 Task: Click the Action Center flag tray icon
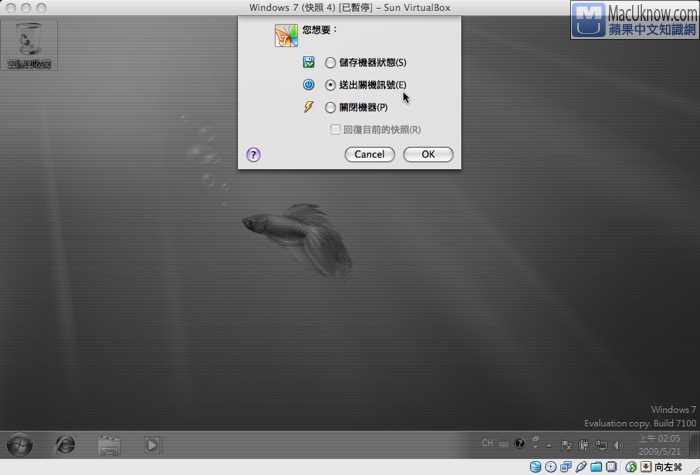(x=567, y=445)
